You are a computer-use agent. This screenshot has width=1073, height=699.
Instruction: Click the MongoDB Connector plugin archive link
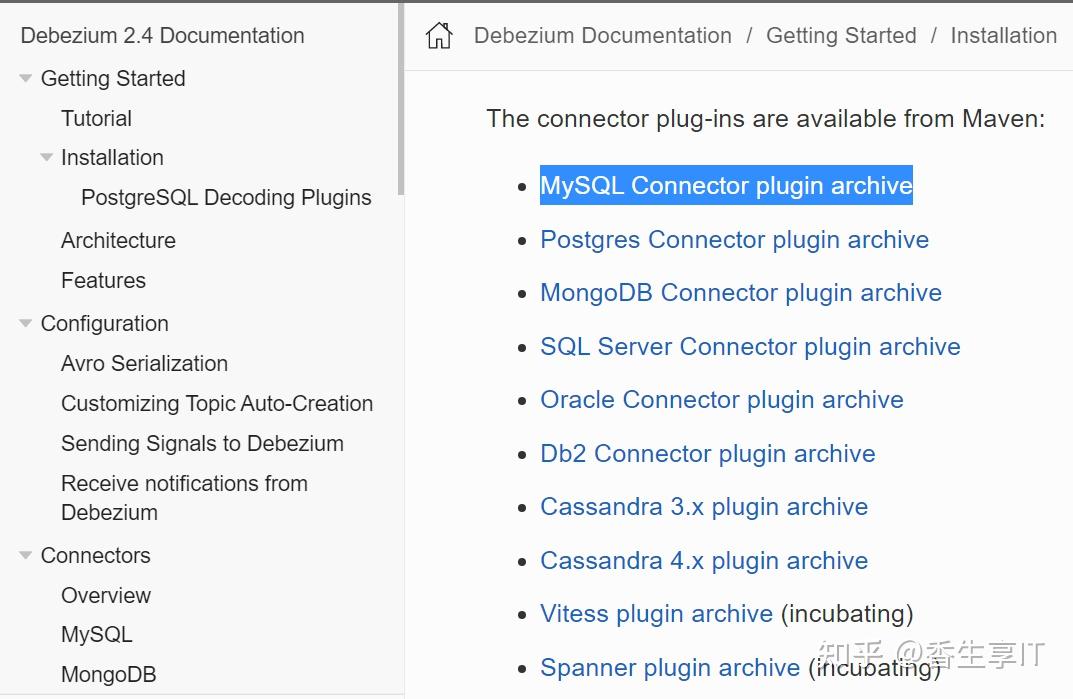point(741,293)
